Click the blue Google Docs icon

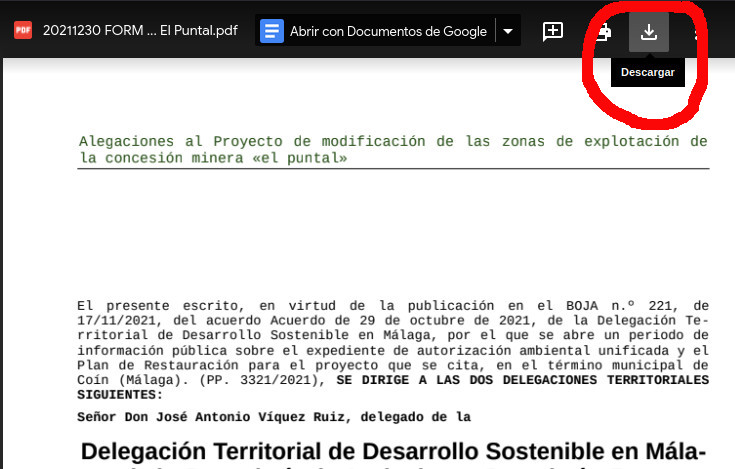click(271, 31)
